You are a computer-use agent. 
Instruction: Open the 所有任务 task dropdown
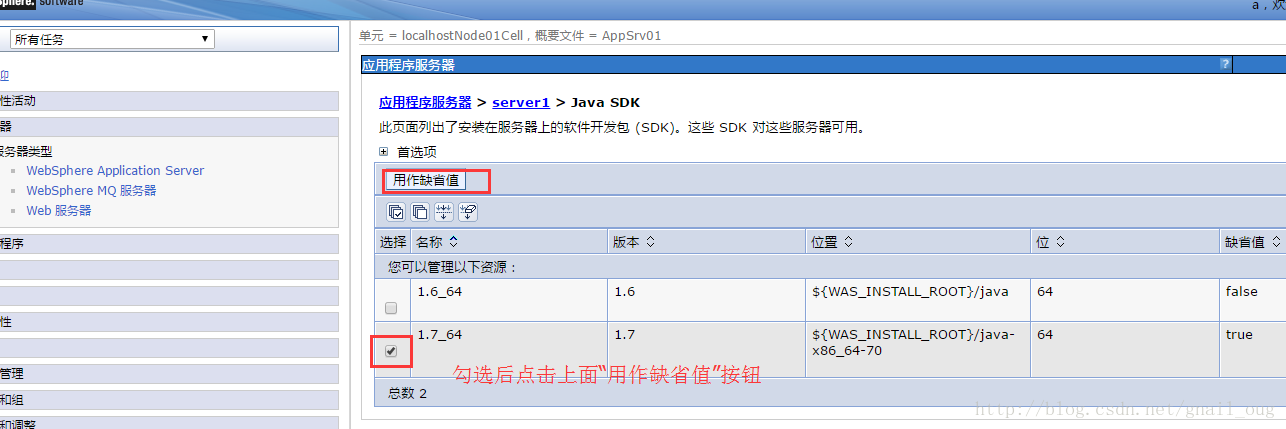click(112, 39)
